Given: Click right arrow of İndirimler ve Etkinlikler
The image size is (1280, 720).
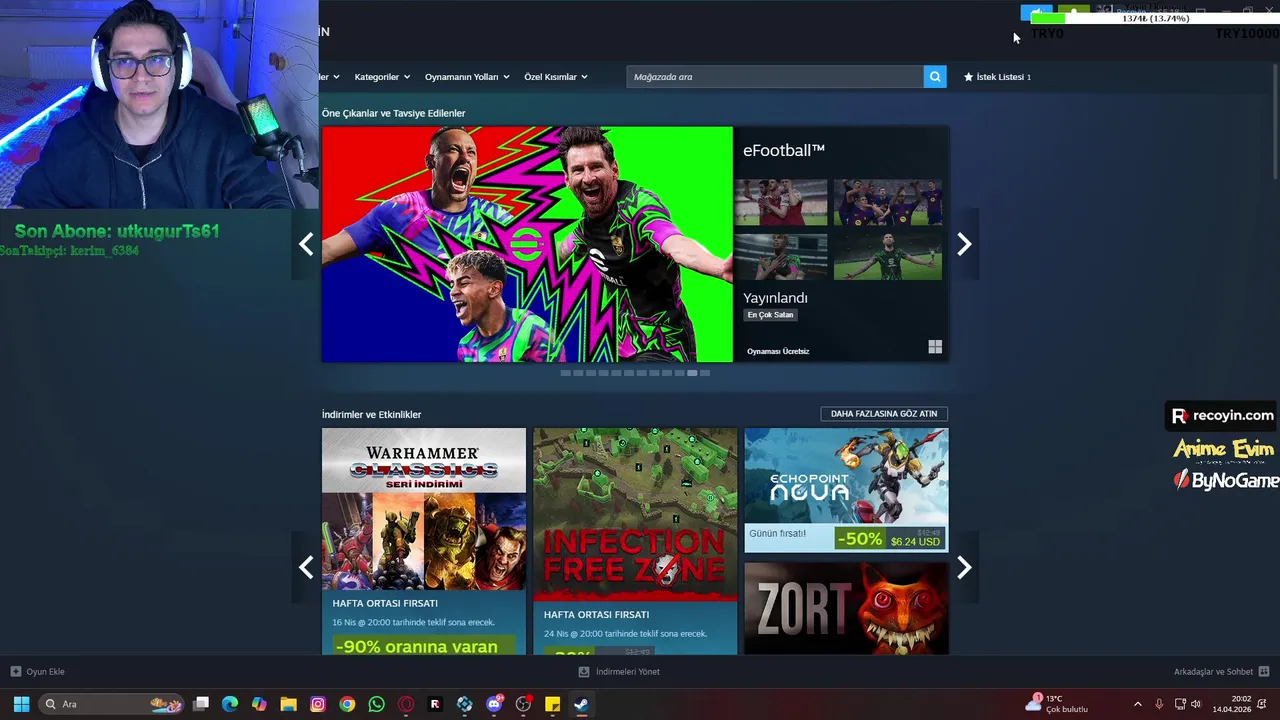Looking at the screenshot, I should [964, 568].
